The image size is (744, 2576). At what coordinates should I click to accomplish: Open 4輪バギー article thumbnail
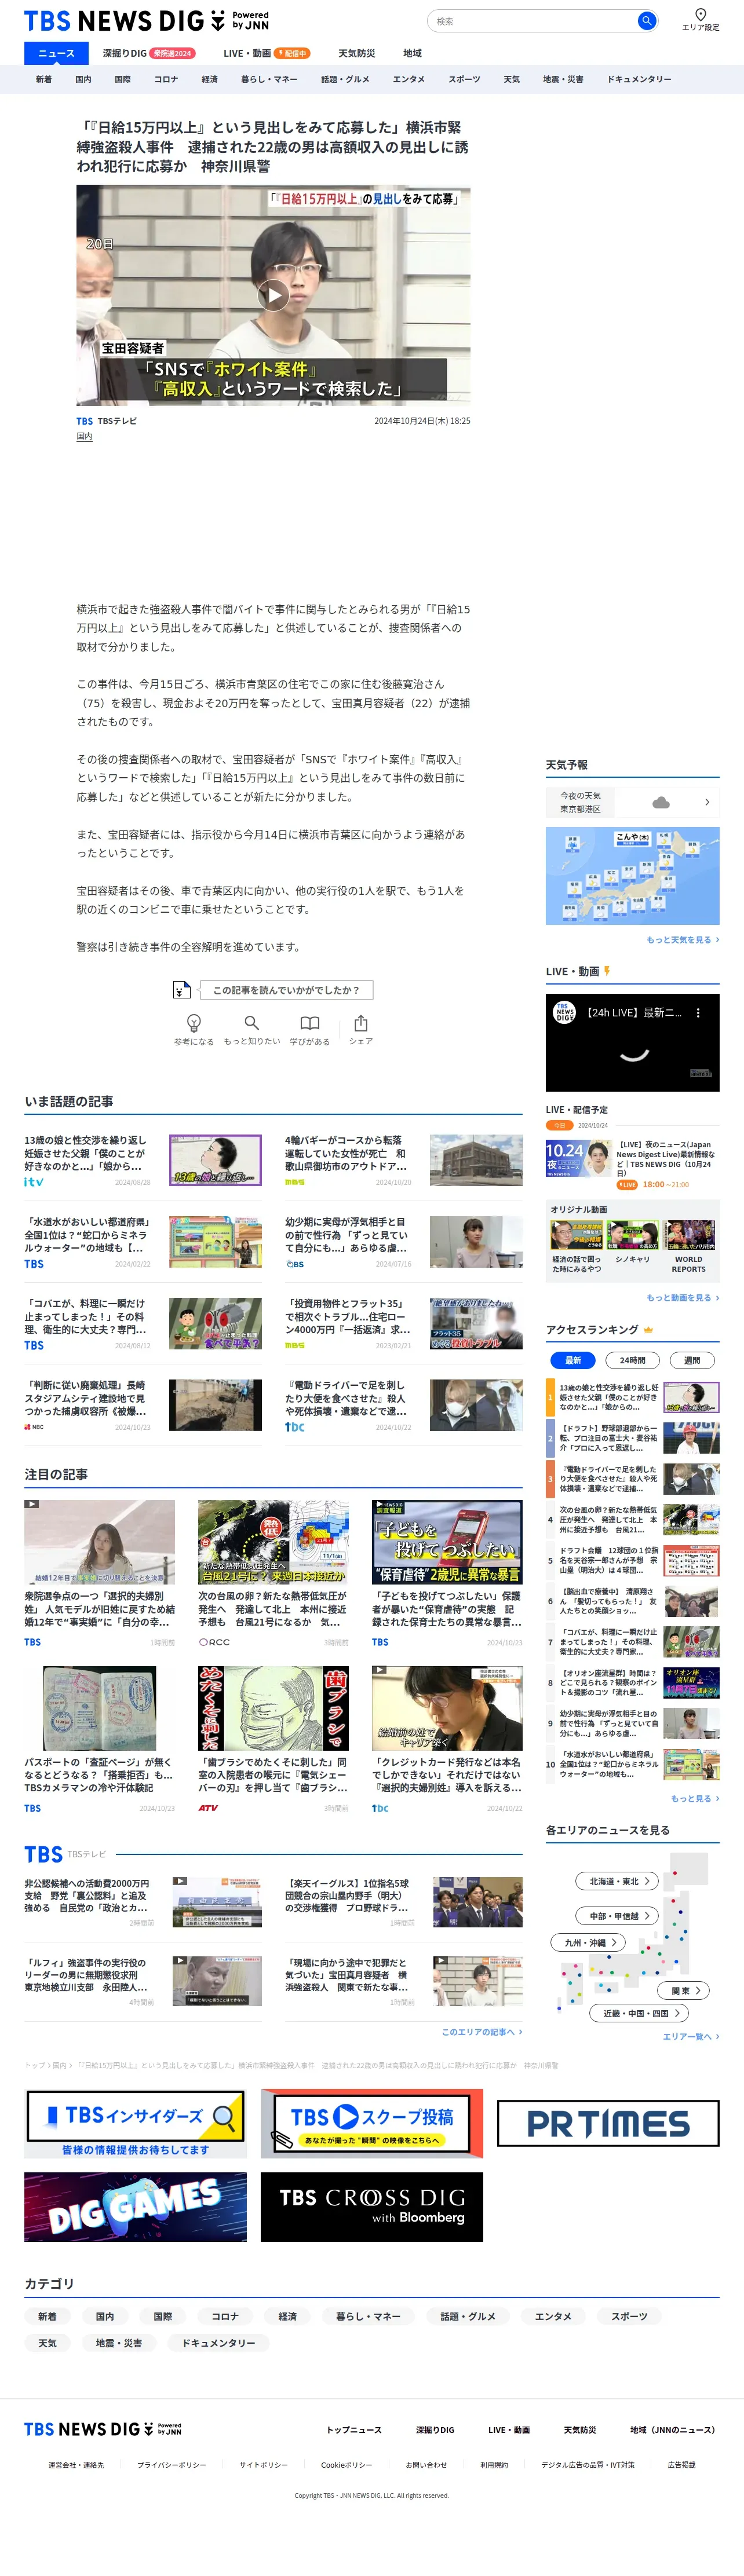pos(476,1160)
